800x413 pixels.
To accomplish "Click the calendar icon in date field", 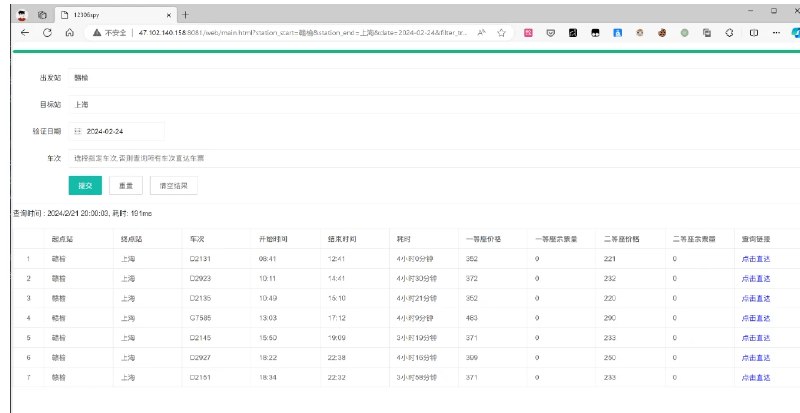I will click(x=78, y=131).
